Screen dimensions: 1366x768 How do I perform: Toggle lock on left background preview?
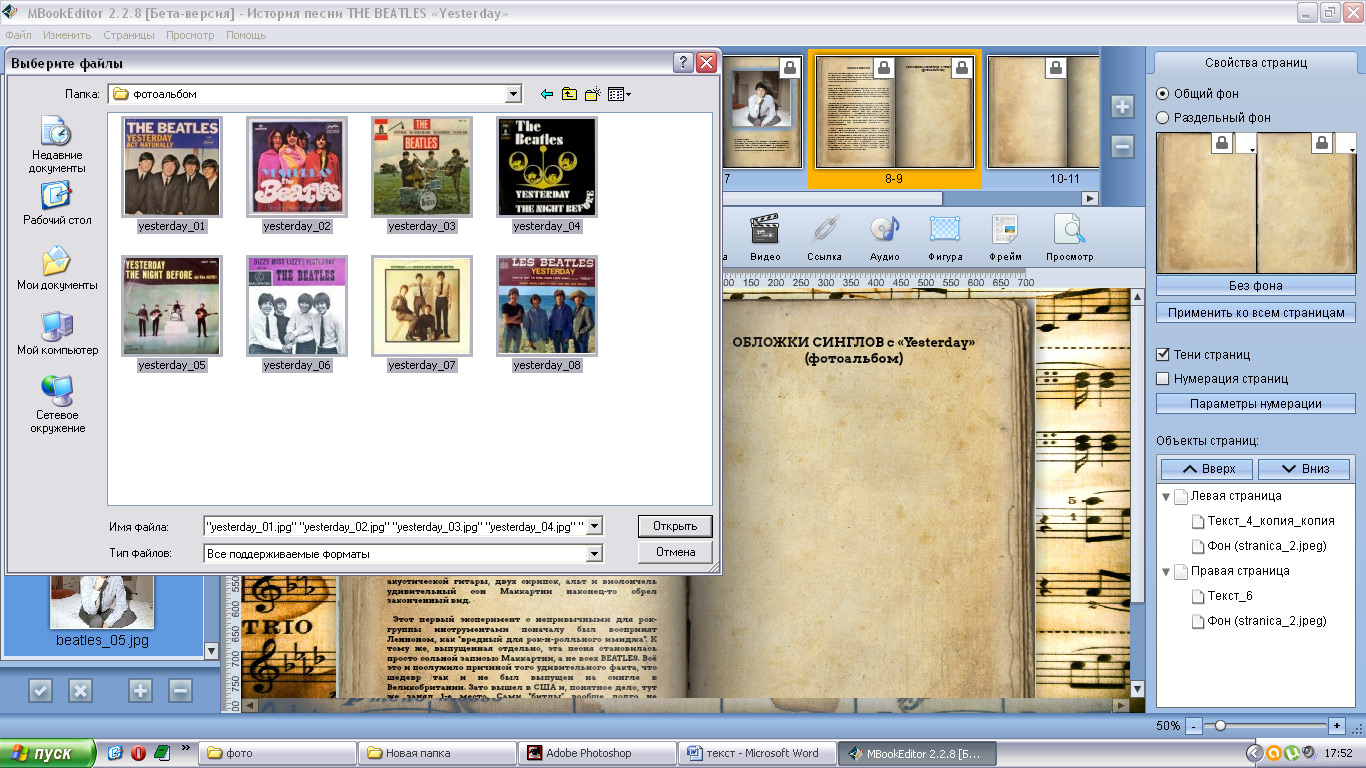1222,144
